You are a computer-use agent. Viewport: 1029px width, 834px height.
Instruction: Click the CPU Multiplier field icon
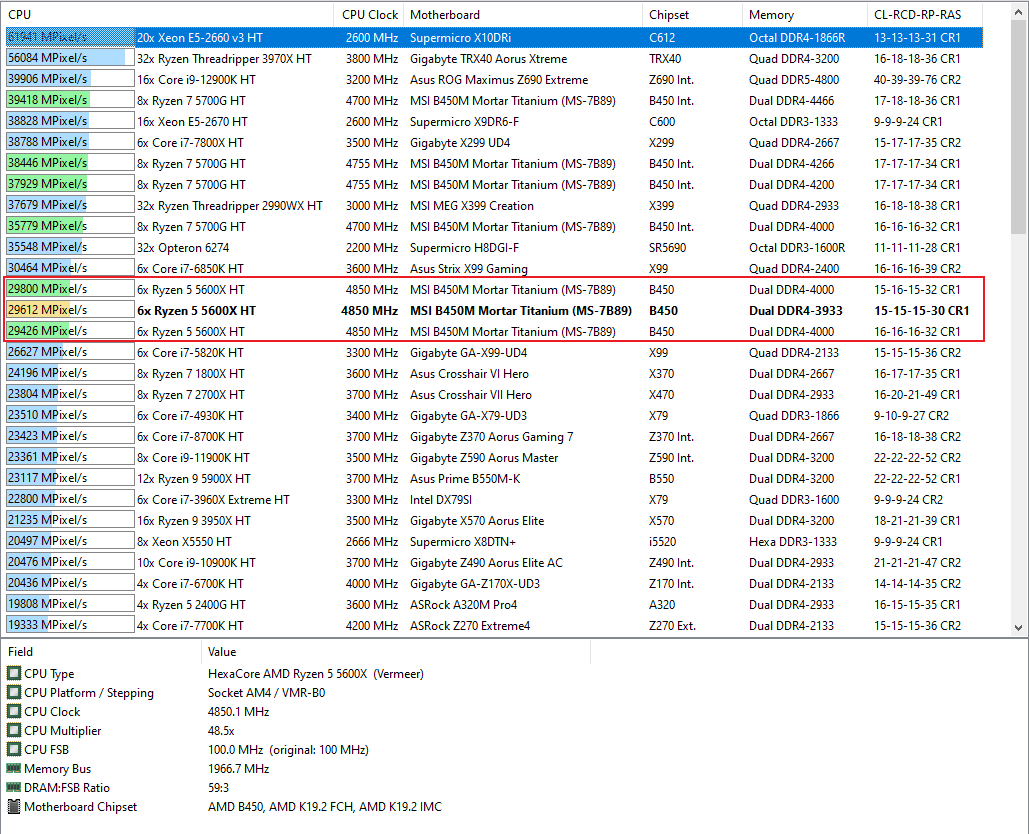[x=13, y=730]
